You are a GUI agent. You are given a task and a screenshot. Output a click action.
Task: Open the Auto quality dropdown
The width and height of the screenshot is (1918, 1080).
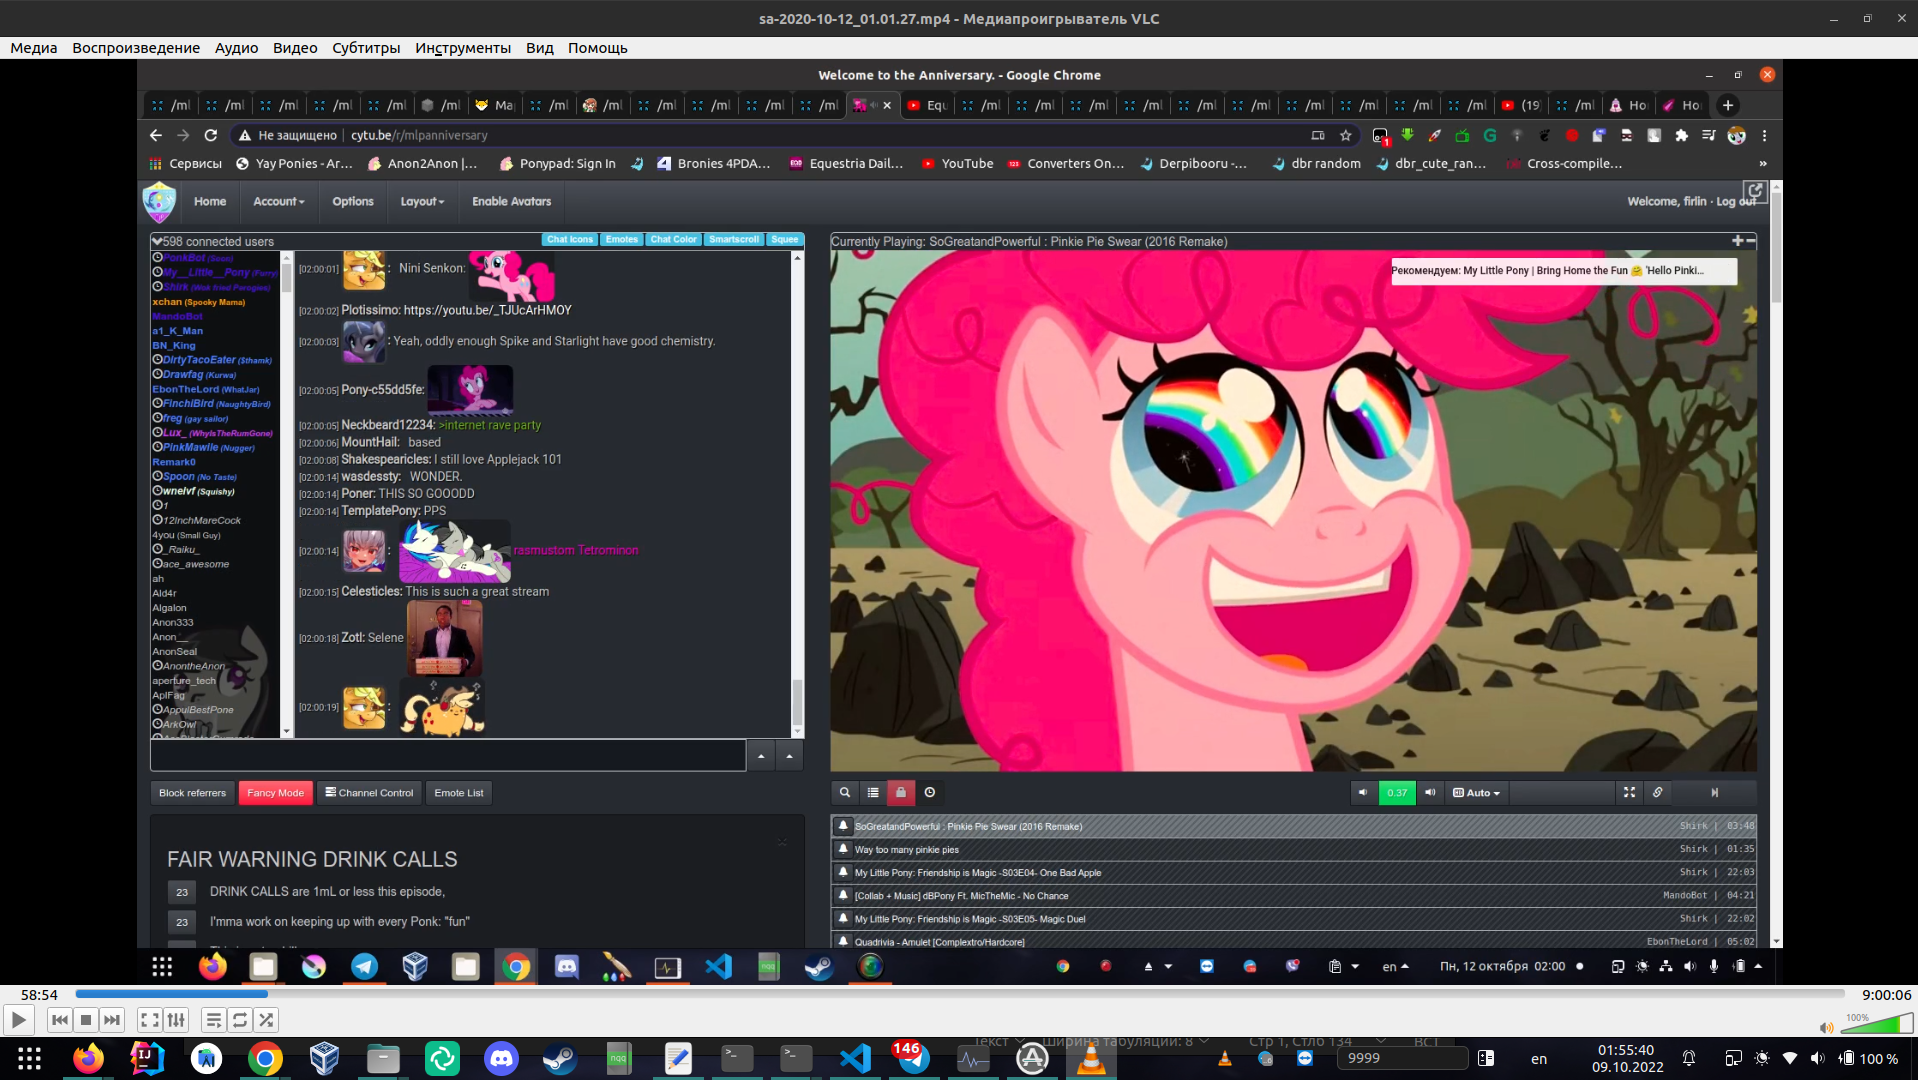point(1476,792)
